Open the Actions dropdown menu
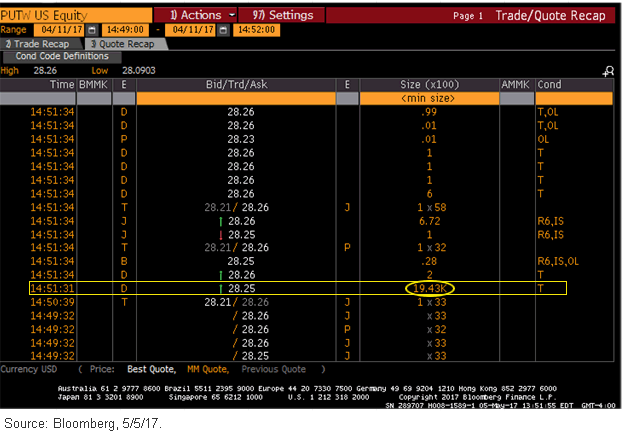 195,15
